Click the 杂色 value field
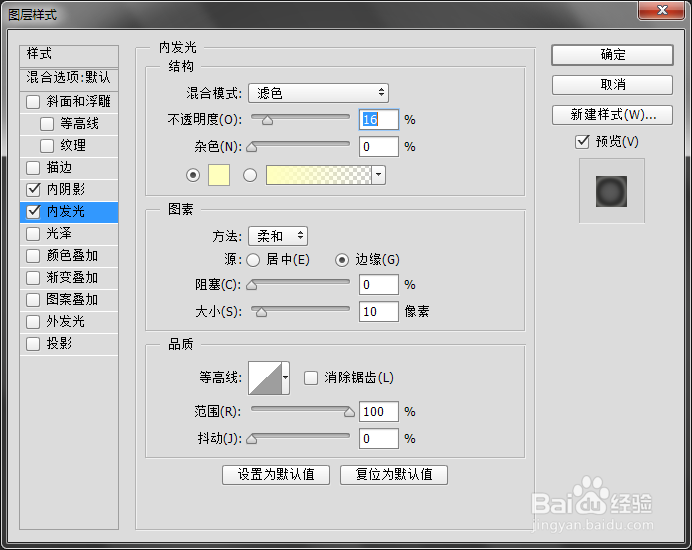This screenshot has height=550, width=692. [x=379, y=147]
